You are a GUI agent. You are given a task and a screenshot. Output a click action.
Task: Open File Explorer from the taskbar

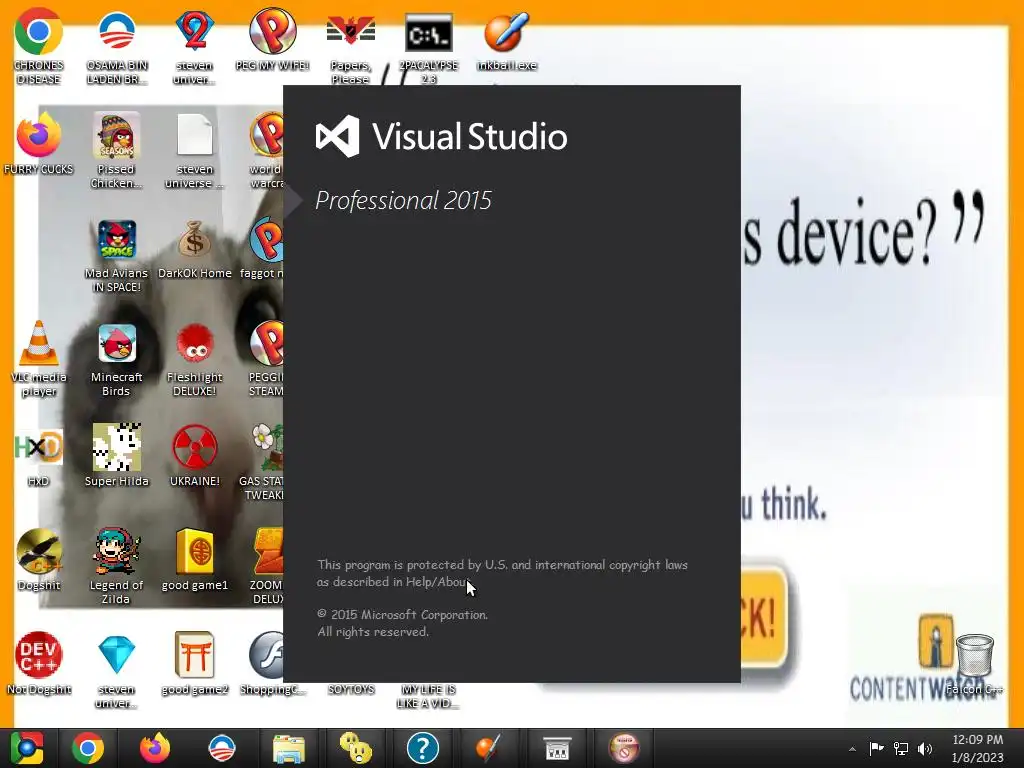point(288,748)
